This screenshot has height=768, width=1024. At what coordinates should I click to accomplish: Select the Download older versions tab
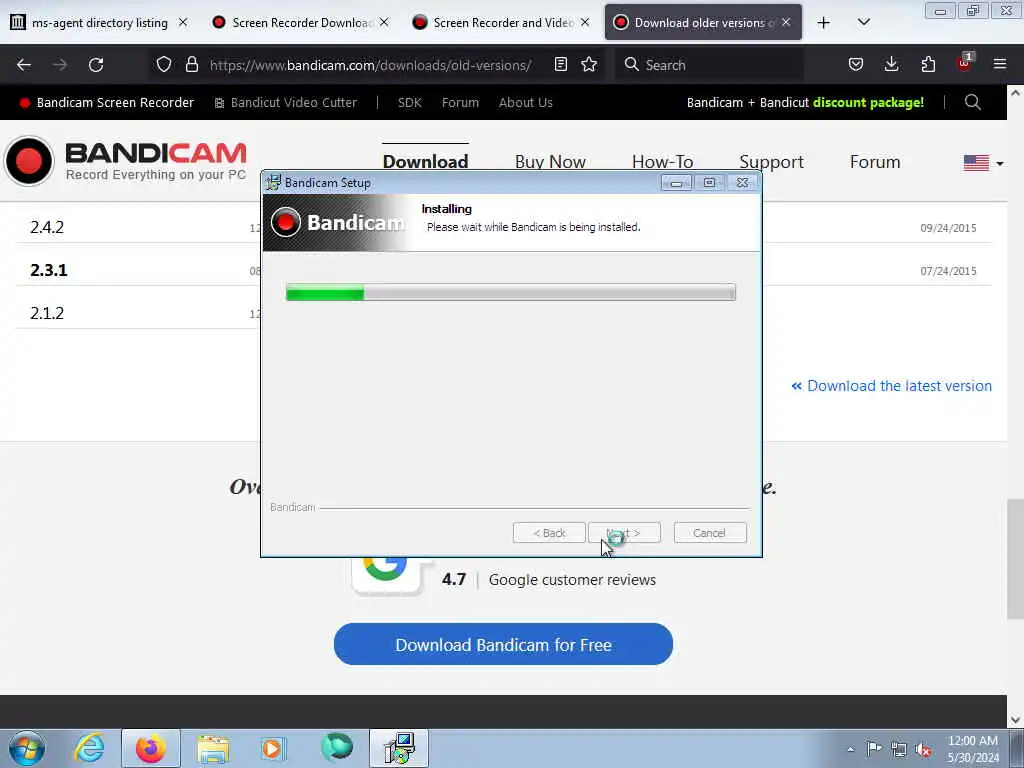(703, 23)
